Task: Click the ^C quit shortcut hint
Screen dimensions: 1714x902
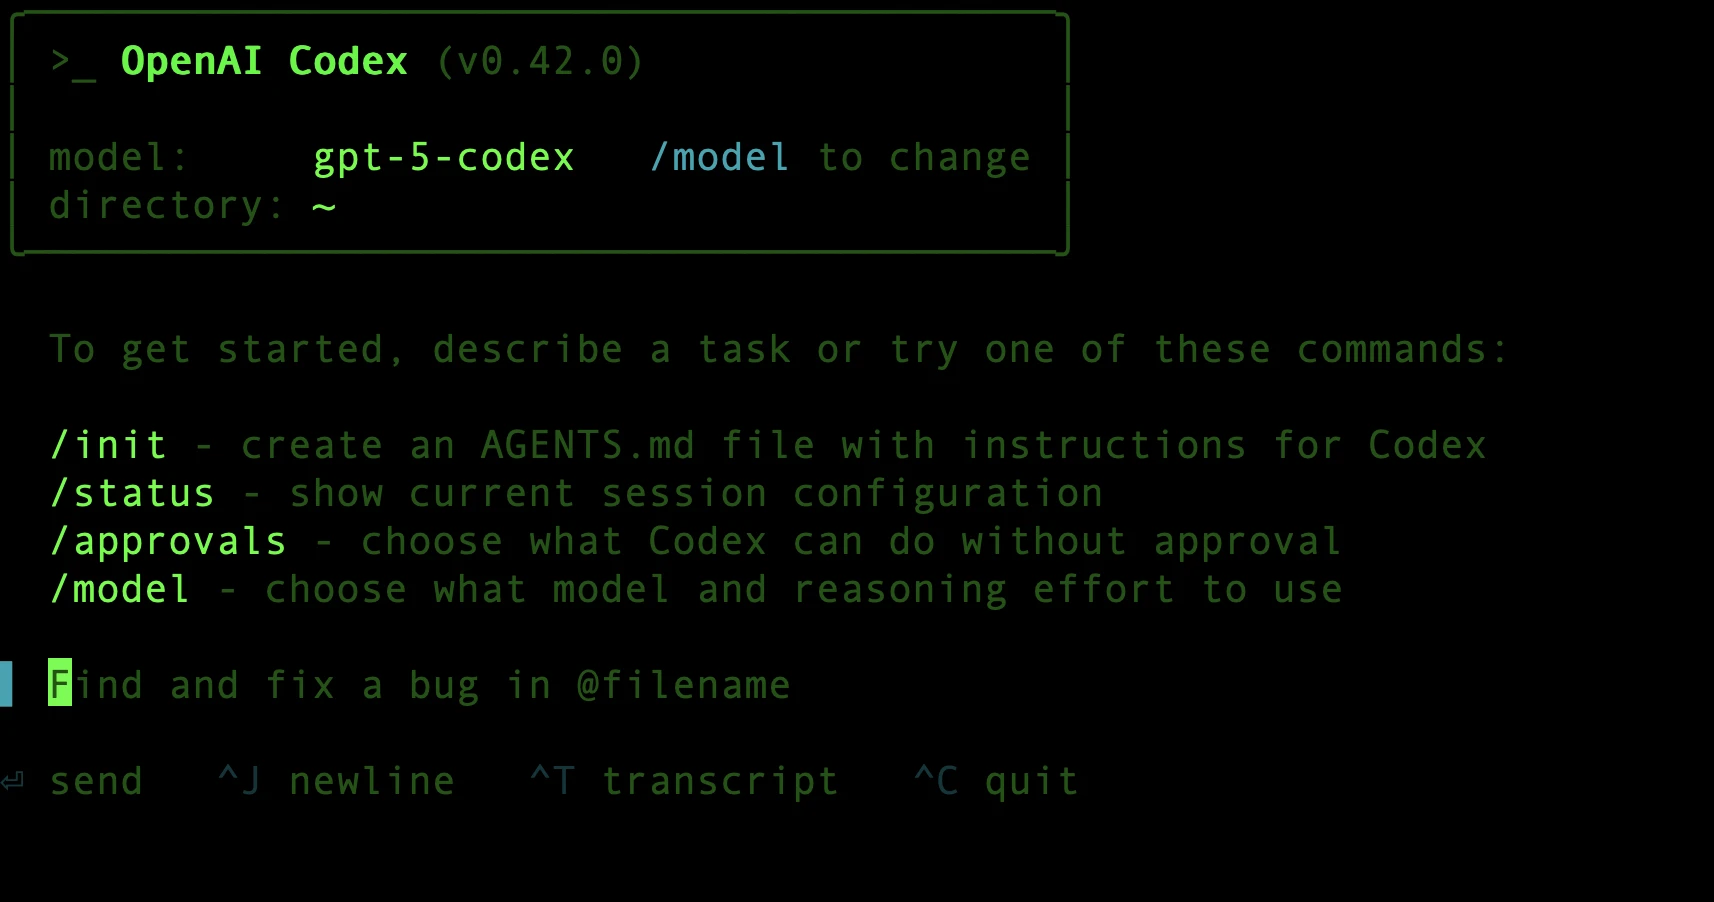Action: point(996,781)
